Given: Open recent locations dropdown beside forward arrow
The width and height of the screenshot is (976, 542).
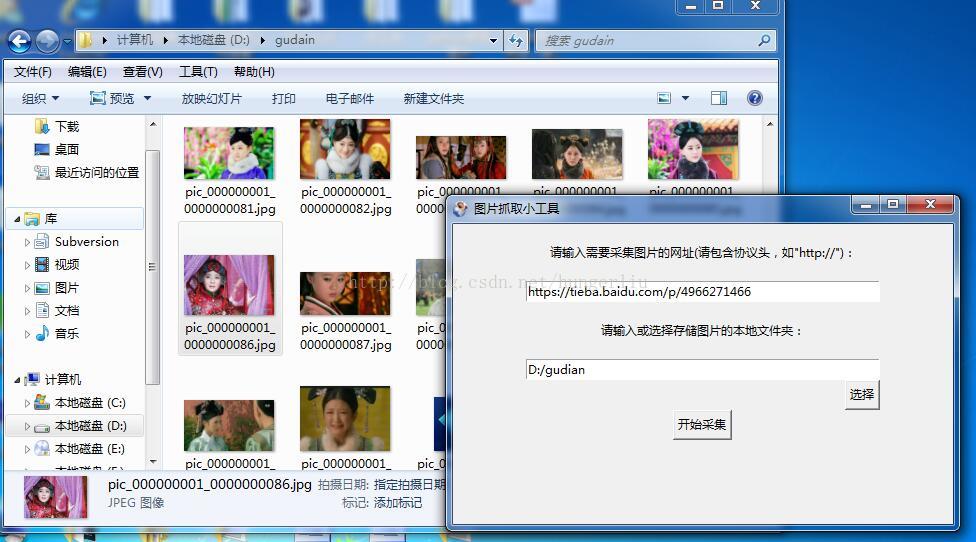Looking at the screenshot, I should [x=67, y=42].
